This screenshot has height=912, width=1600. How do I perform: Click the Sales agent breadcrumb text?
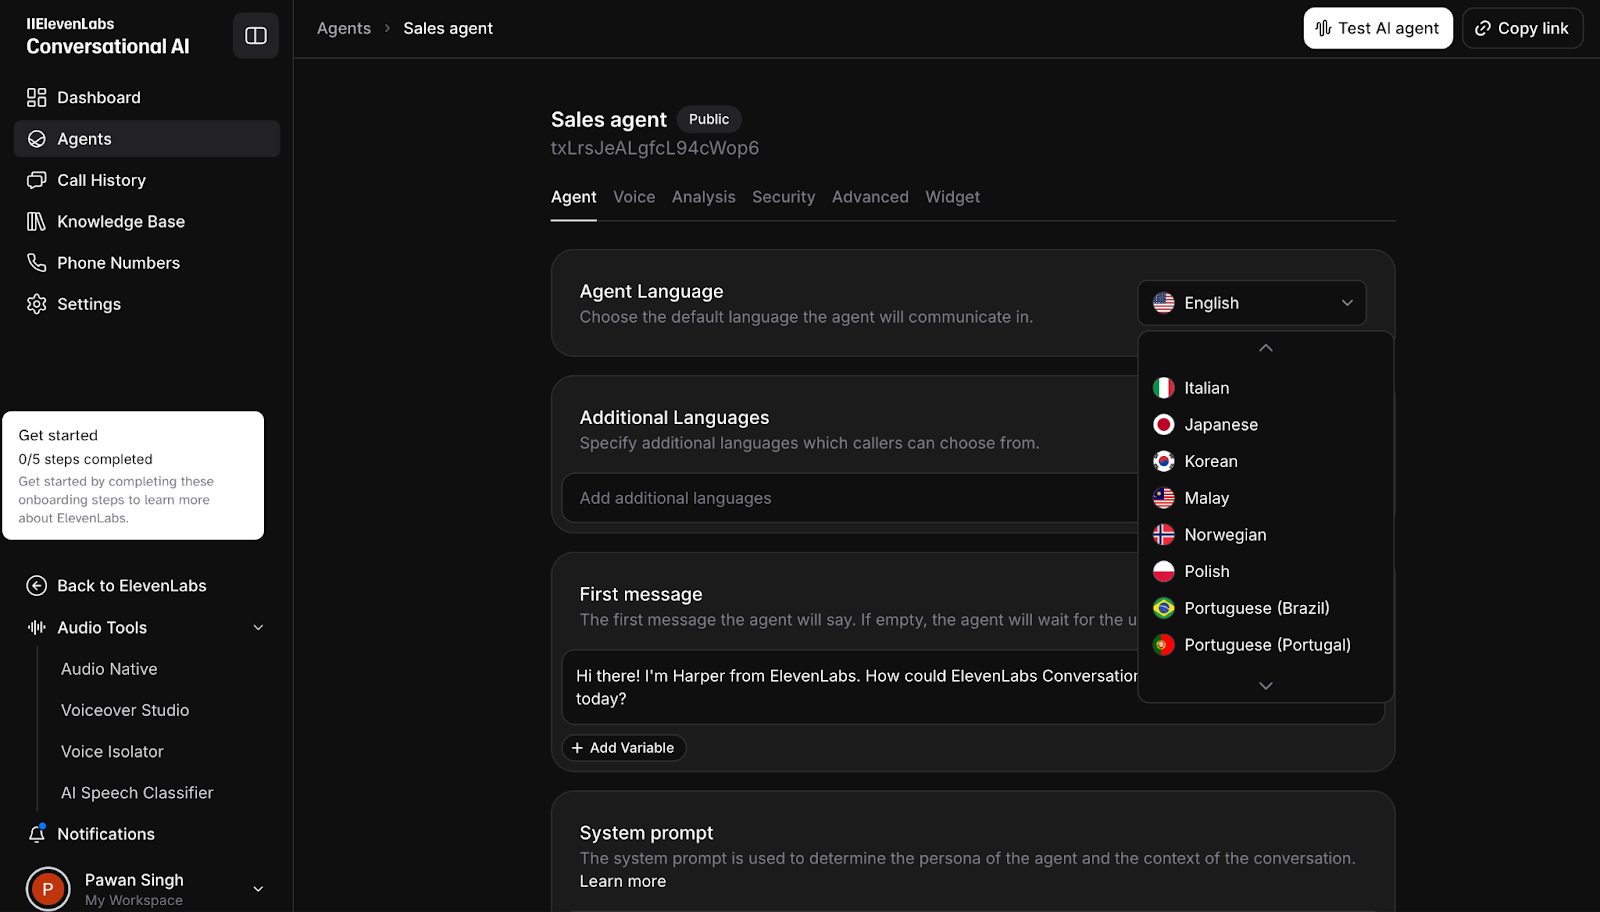pos(448,28)
